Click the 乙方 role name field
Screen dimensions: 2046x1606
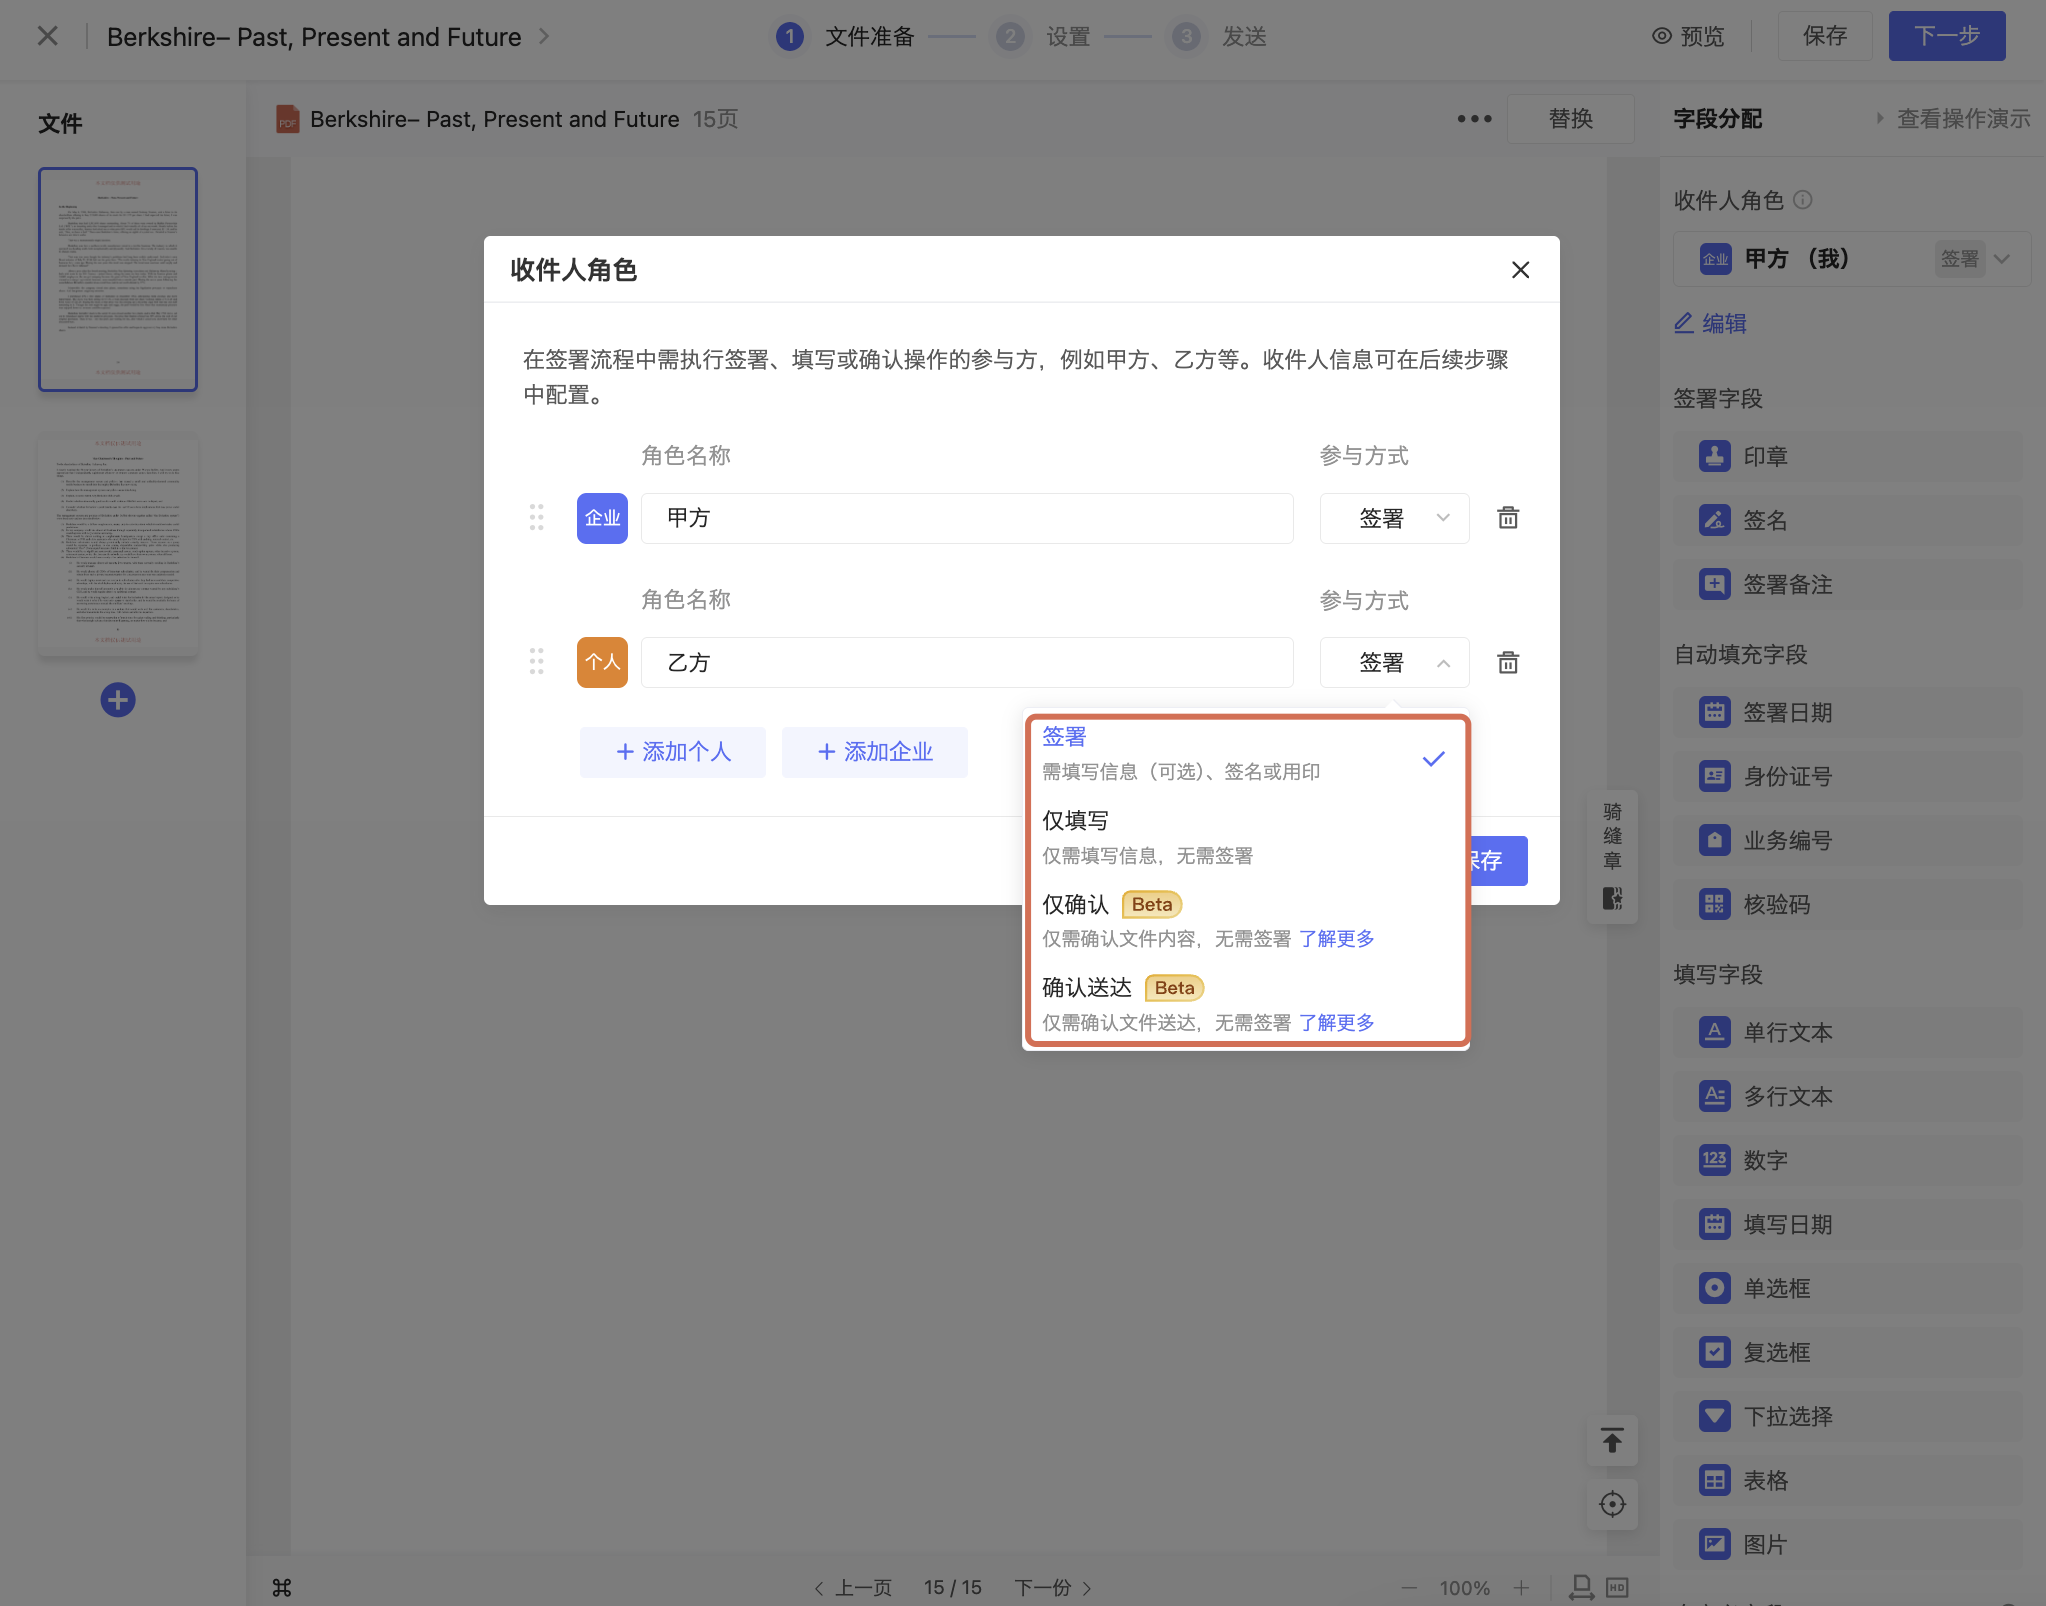tap(966, 662)
